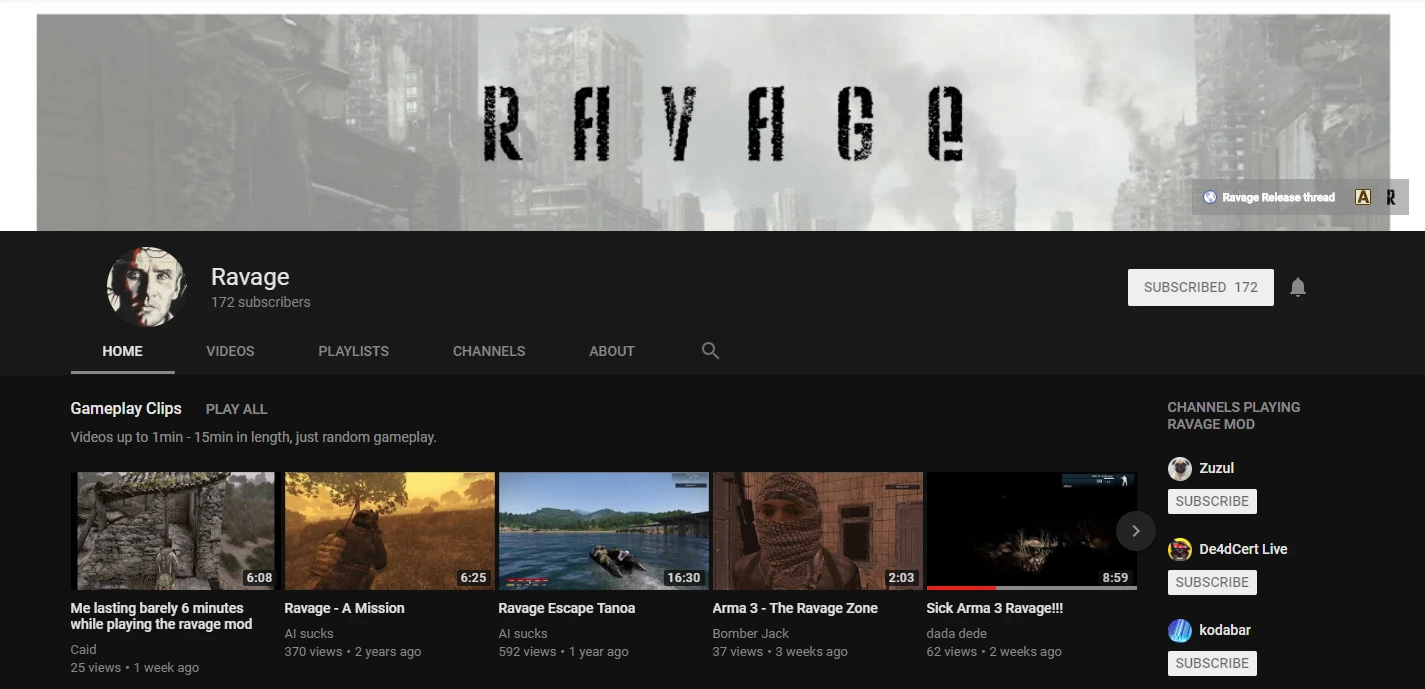Click the 'Ravage Escape Tanoa' title
Viewport: 1425px width, 689px height.
[x=566, y=608]
